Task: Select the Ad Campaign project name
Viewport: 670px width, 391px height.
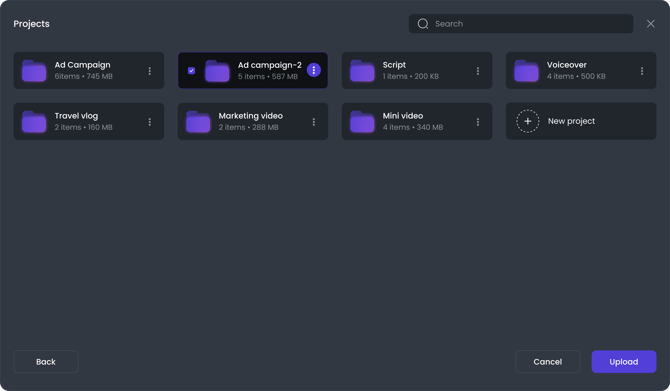Action: pos(82,65)
